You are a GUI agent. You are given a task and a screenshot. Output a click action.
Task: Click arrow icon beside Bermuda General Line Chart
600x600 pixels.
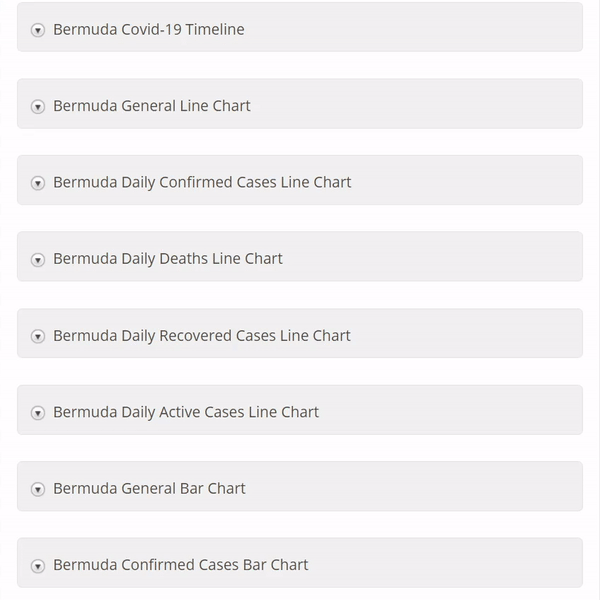38,107
